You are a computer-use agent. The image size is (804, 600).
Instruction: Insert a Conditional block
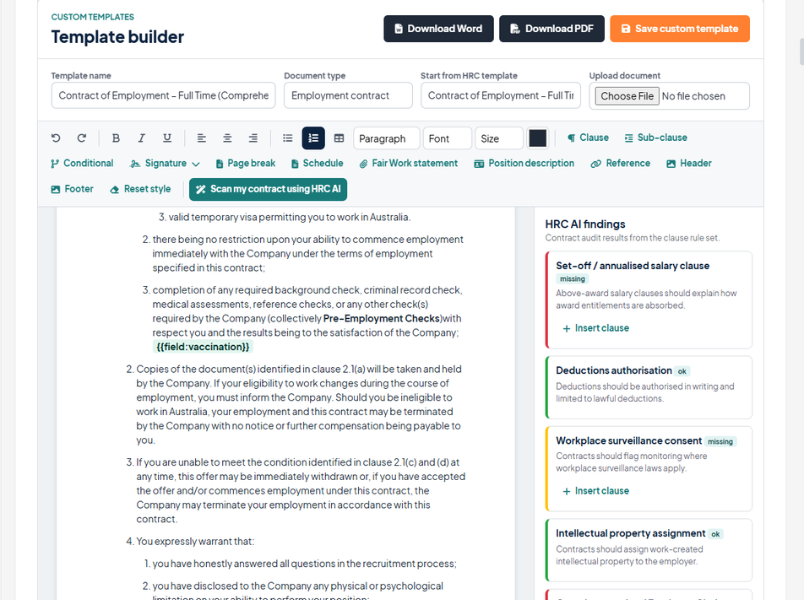[x=82, y=163]
